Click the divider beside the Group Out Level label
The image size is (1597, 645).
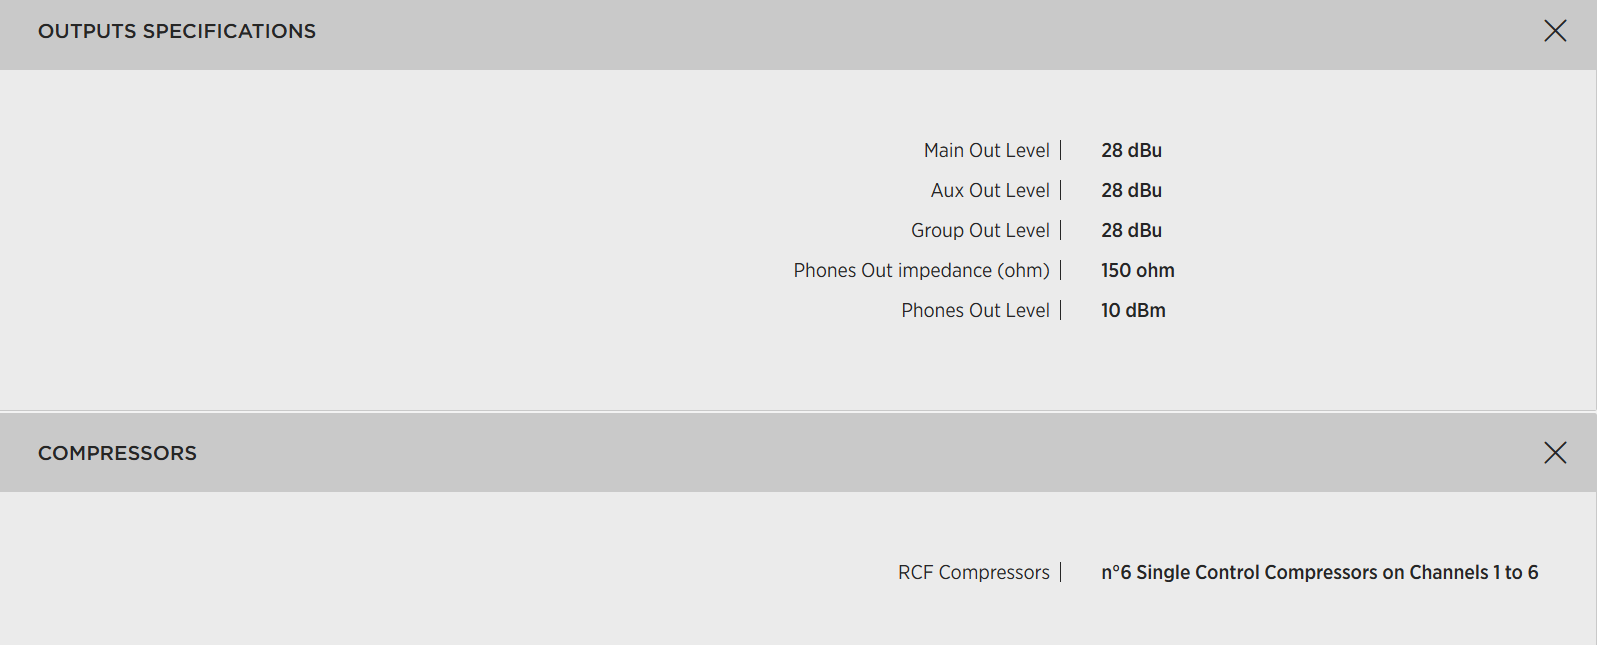[x=1061, y=230]
